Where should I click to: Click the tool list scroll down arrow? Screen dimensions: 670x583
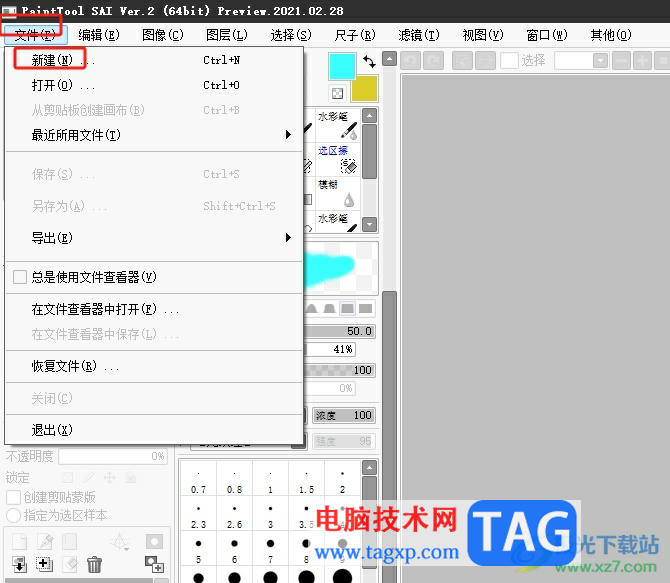(x=370, y=224)
